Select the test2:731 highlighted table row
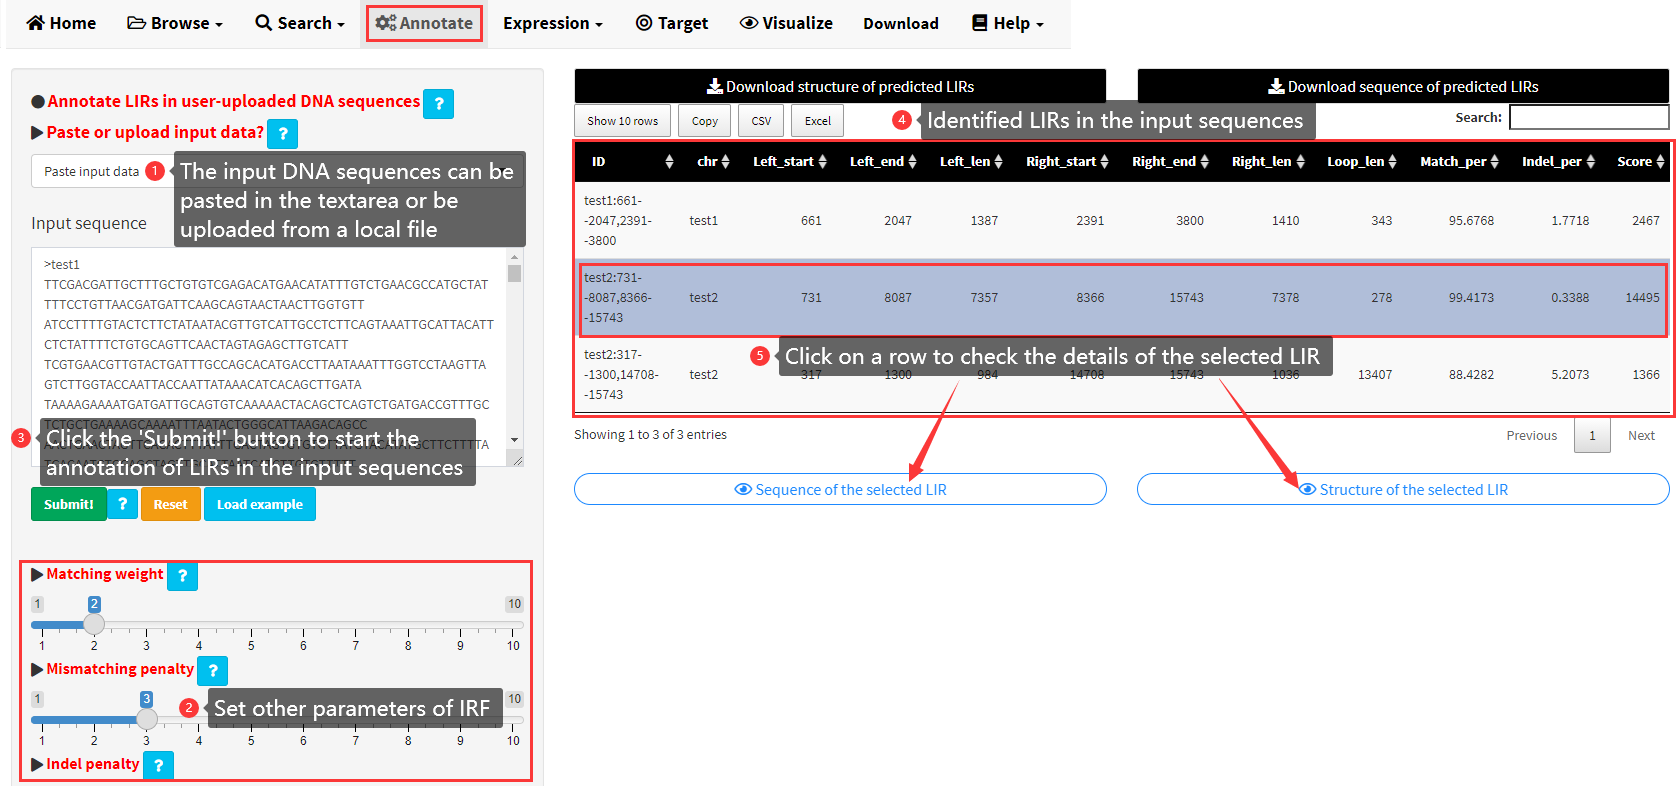 (1120, 298)
